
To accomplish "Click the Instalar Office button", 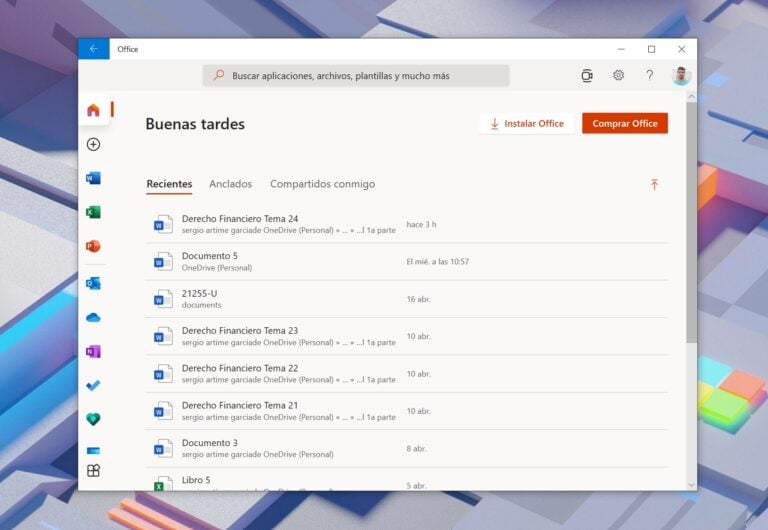I will [x=527, y=123].
